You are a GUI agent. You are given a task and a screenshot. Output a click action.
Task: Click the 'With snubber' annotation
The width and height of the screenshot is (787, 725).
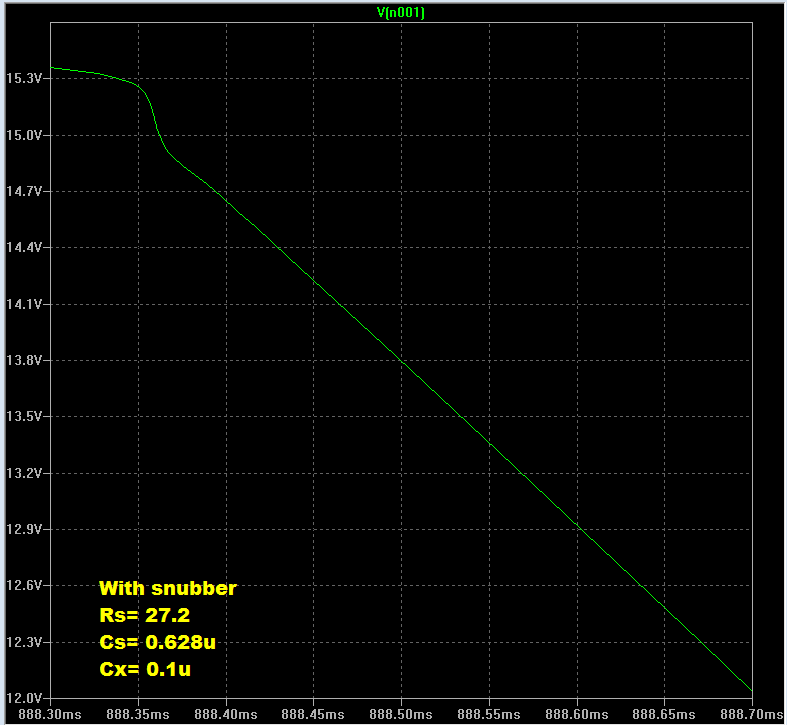tap(168, 588)
